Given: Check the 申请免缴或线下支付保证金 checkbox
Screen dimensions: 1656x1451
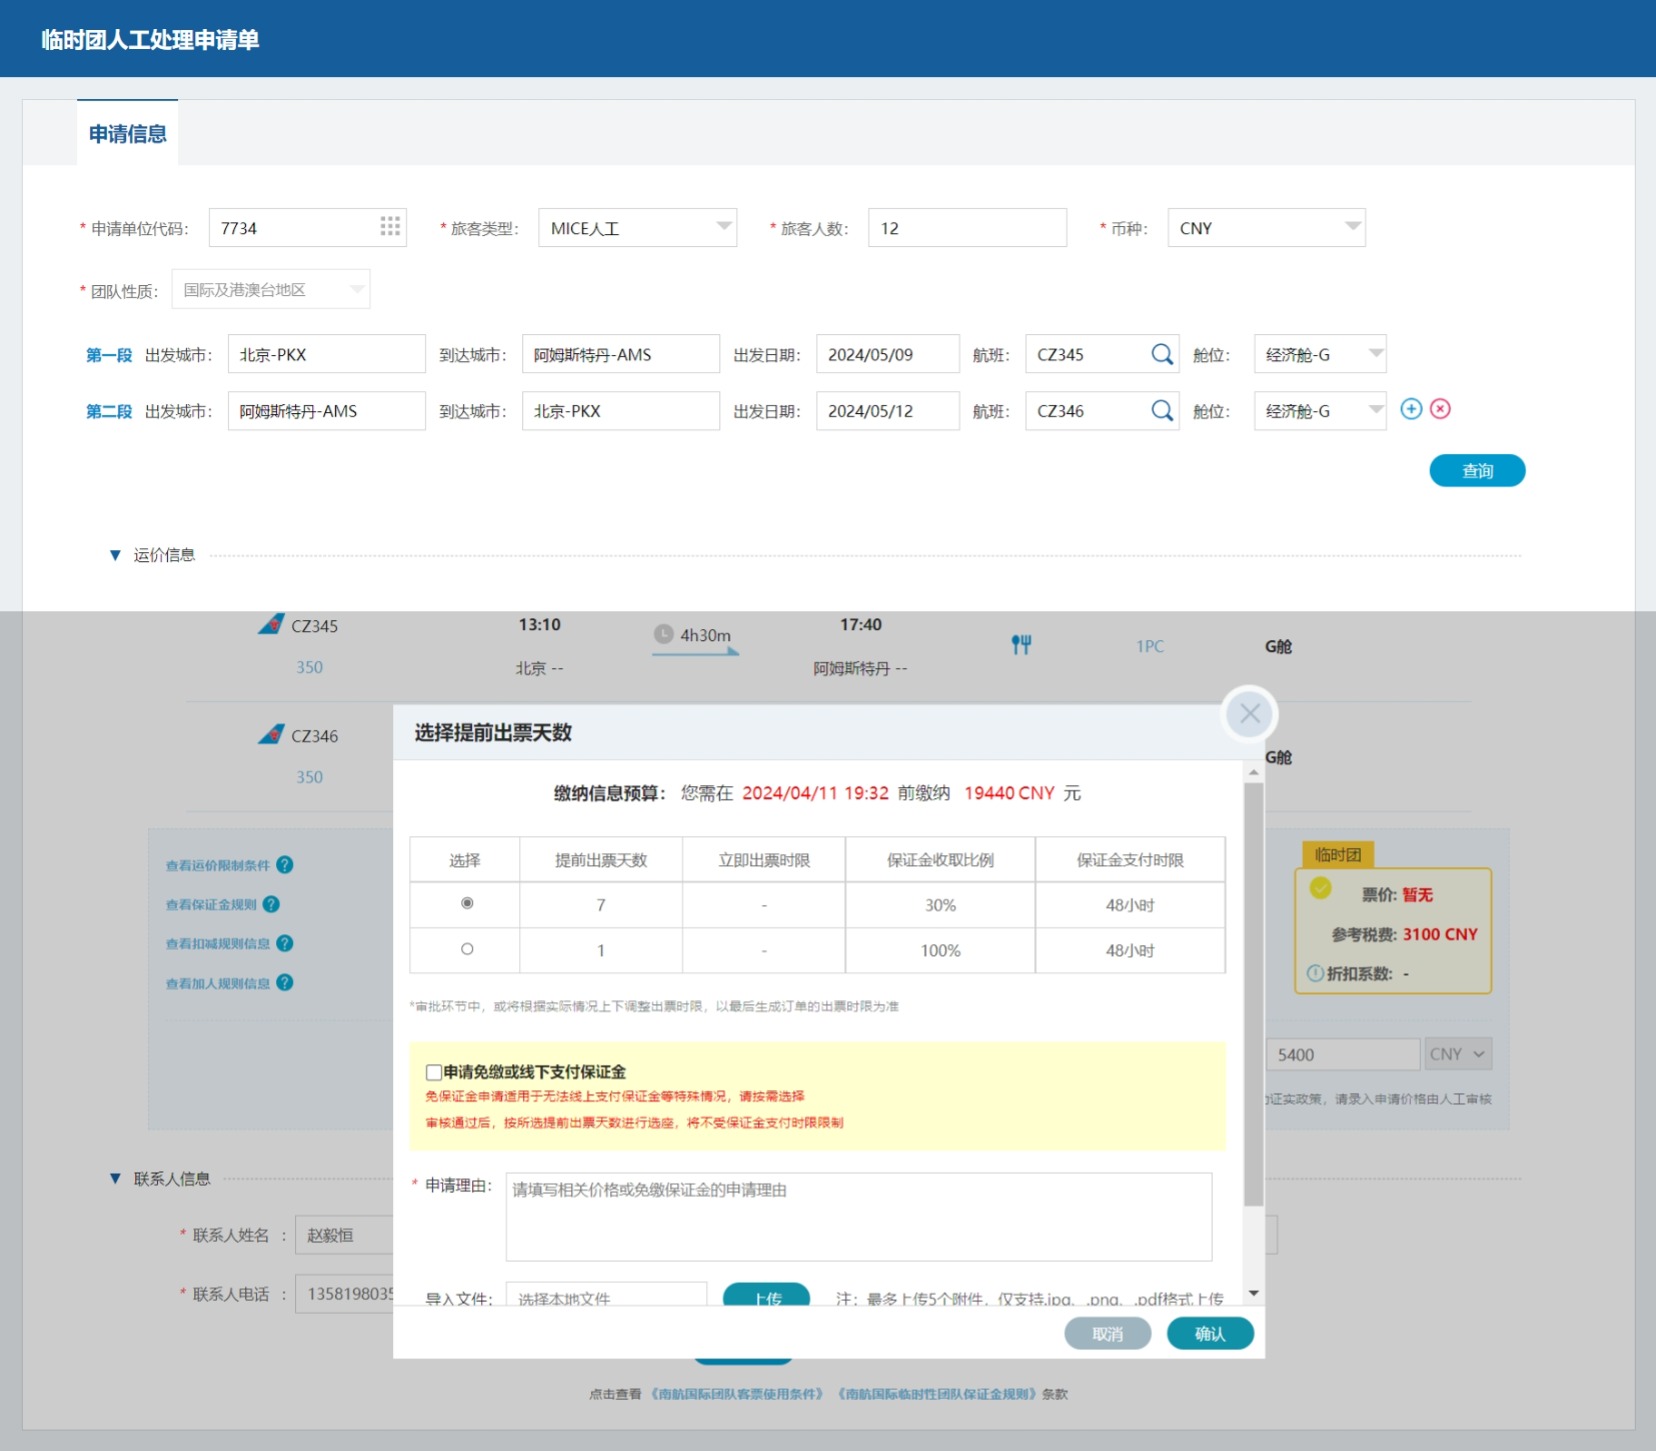Looking at the screenshot, I should tap(434, 1072).
